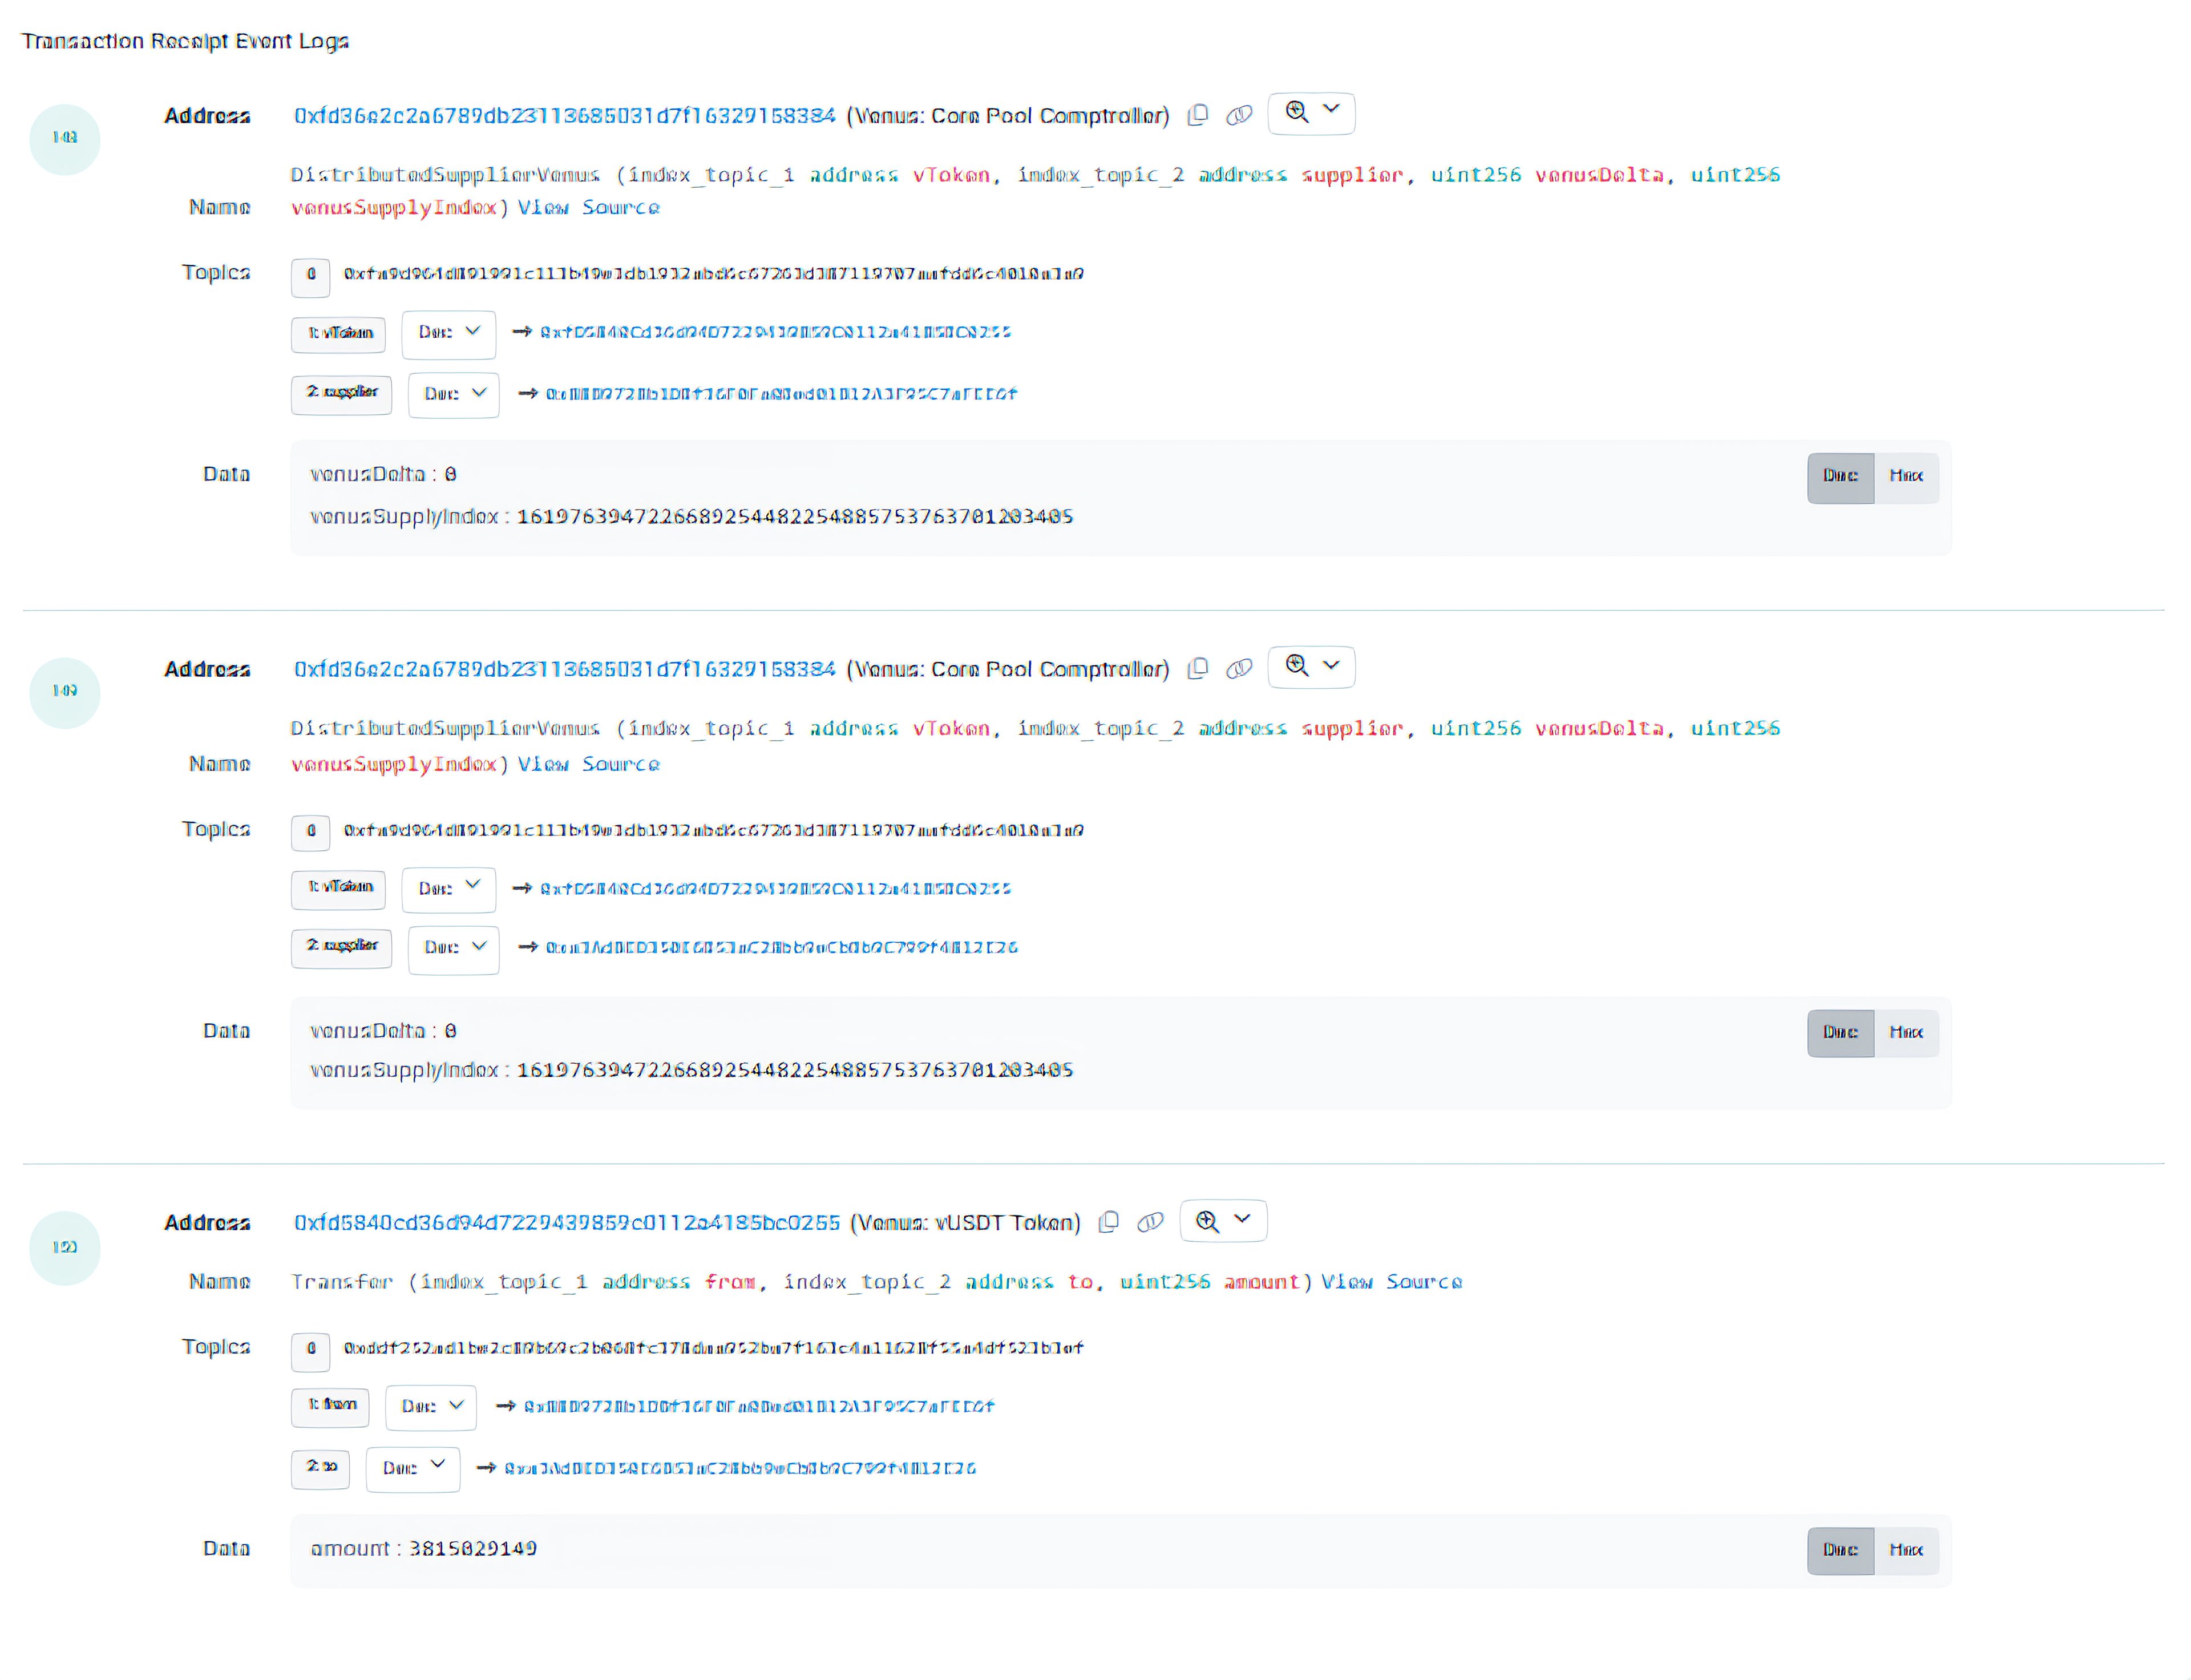Open Comptroller address link in log 148
The height and width of the screenshot is (1680, 2191).
click(564, 116)
